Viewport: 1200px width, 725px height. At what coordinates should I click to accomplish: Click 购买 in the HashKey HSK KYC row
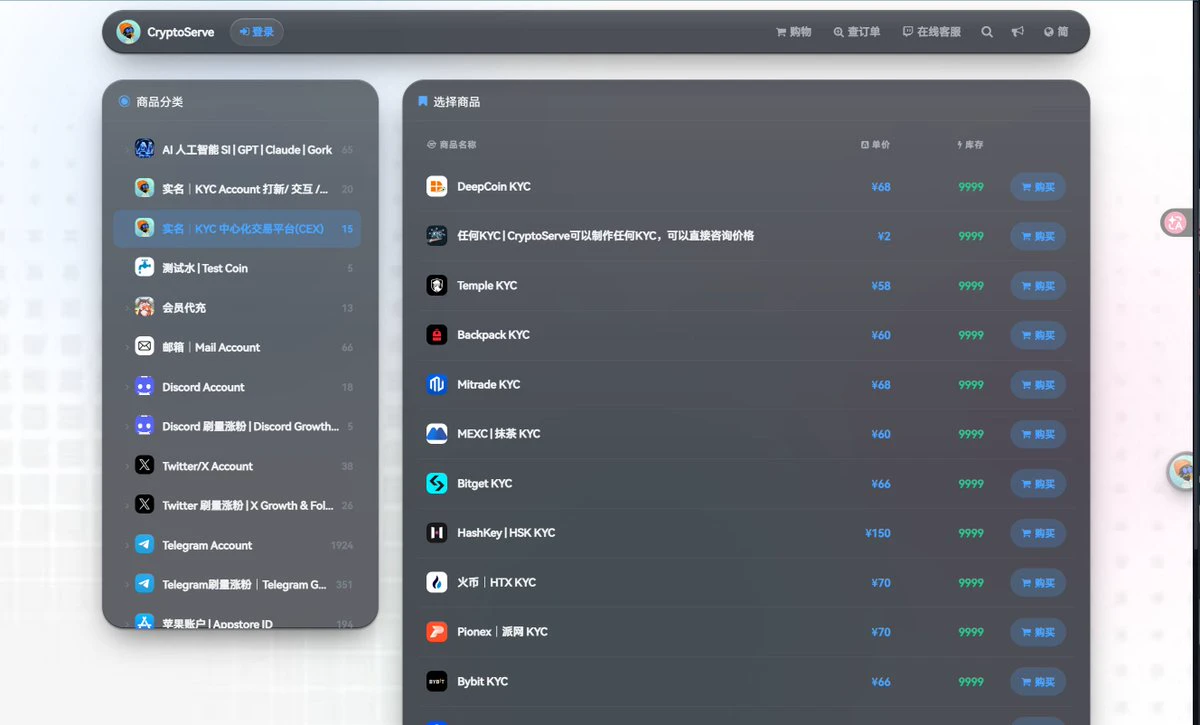(x=1038, y=533)
